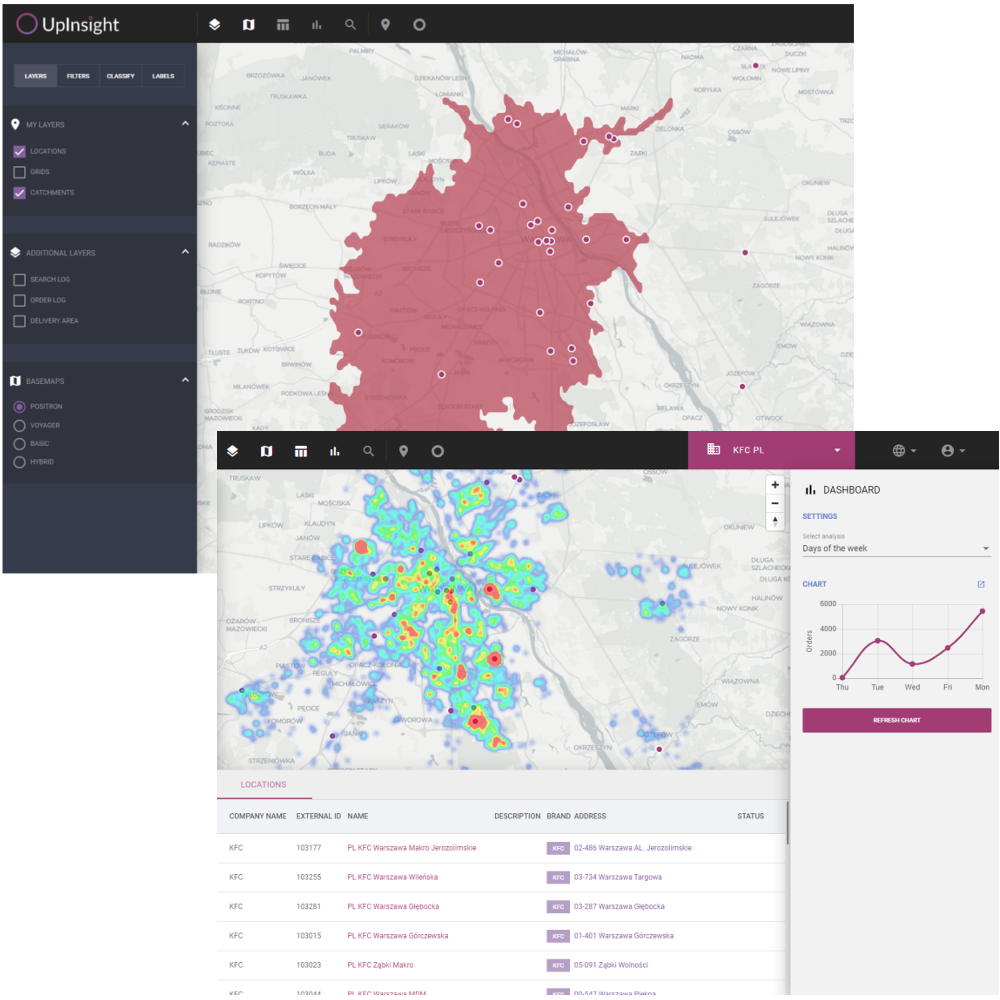Click KFC brand badge in Górczewska row
The height and width of the screenshot is (1000, 1000).
(x=558, y=936)
